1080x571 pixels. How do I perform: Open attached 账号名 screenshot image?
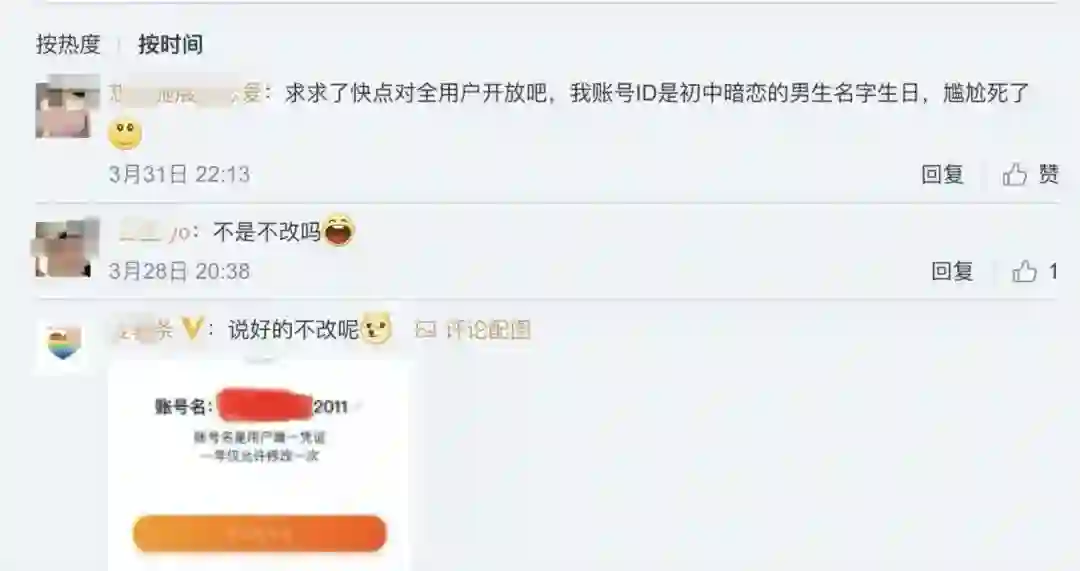[x=260, y=464]
